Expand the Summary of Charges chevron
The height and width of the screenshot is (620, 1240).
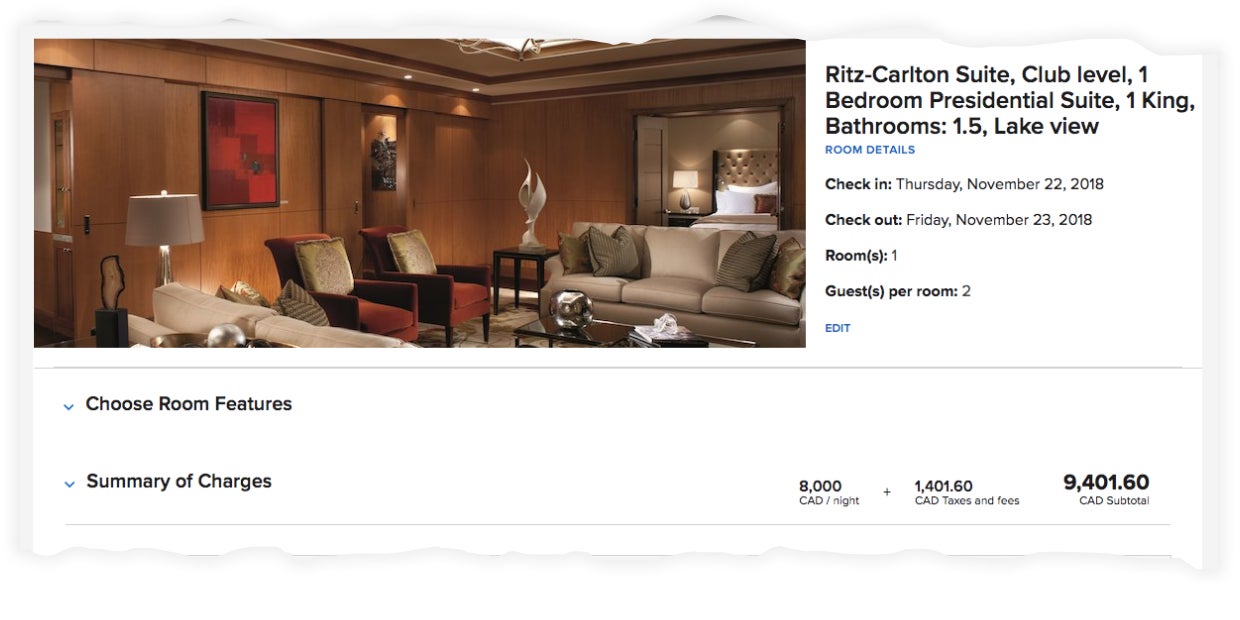pyautogui.click(x=69, y=484)
